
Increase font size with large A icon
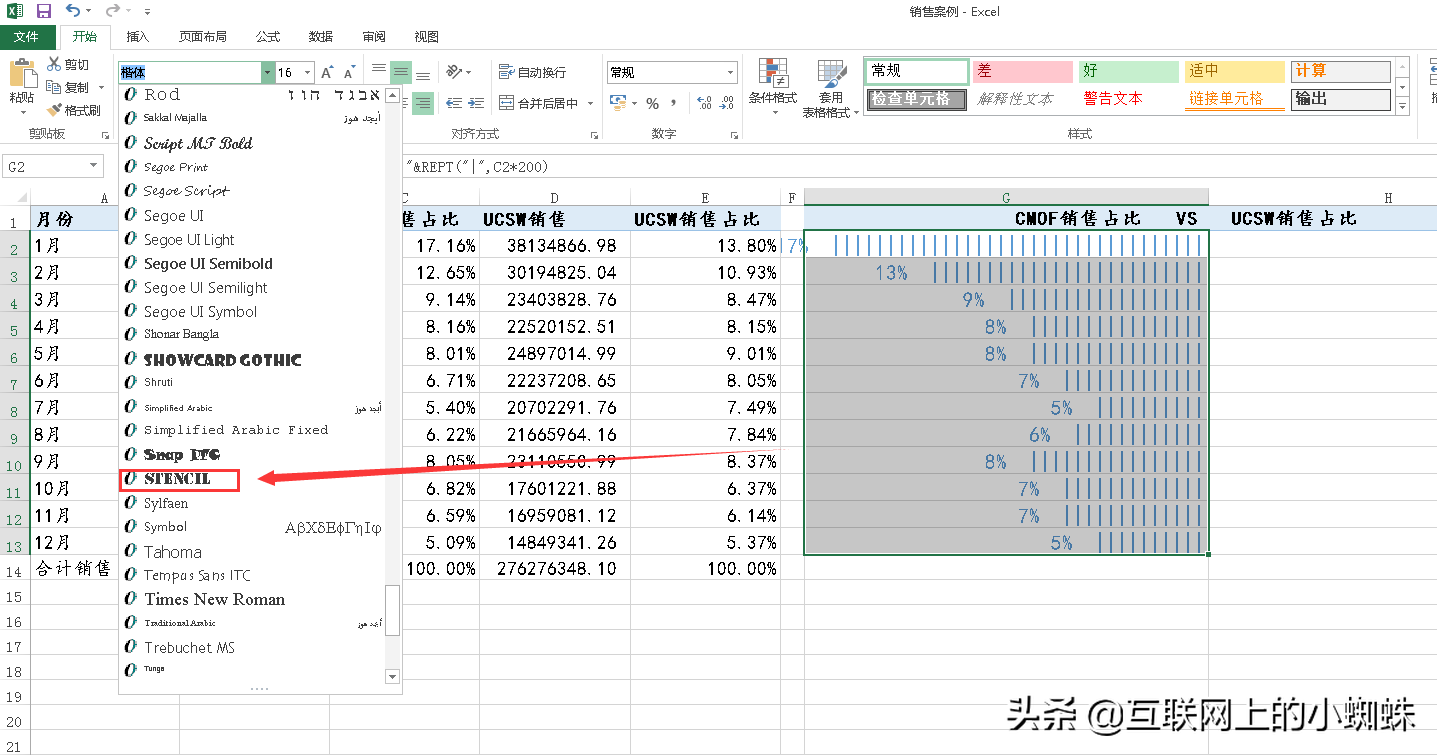(327, 73)
